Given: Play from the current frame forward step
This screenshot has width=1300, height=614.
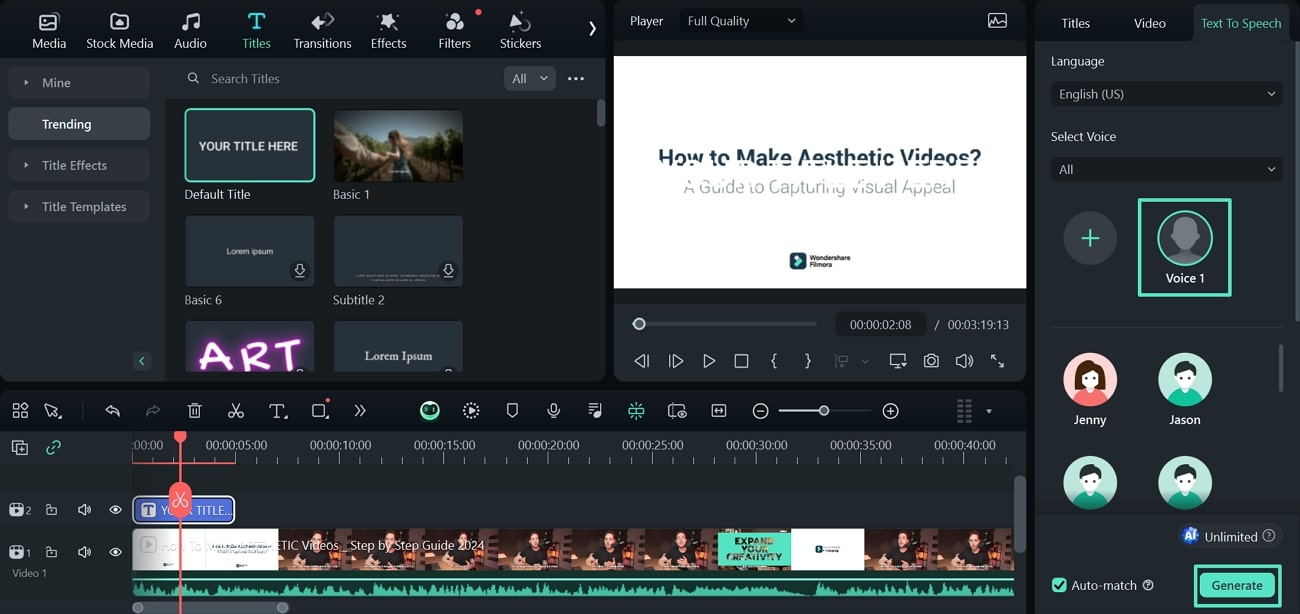Looking at the screenshot, I should tap(676, 361).
